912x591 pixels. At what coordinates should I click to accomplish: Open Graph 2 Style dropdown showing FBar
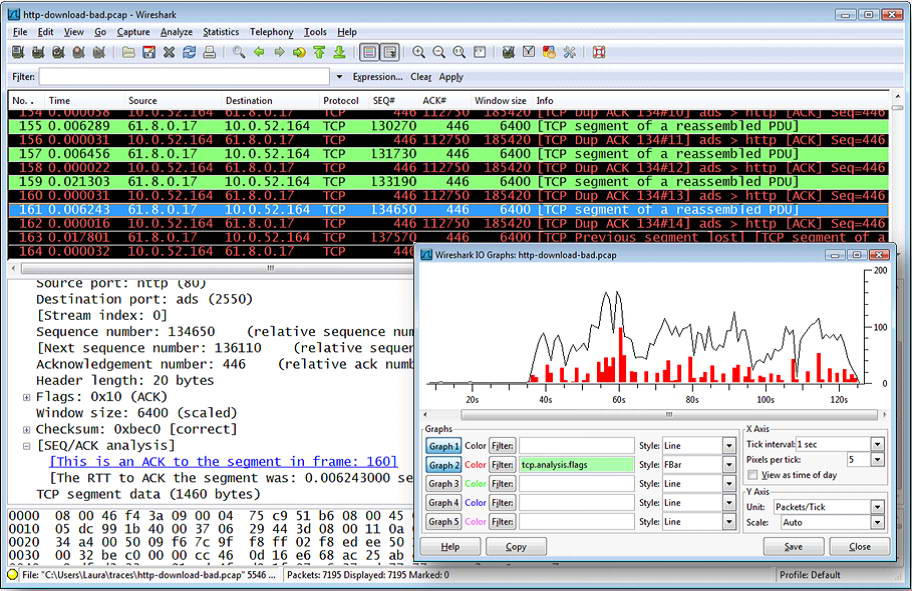727,465
